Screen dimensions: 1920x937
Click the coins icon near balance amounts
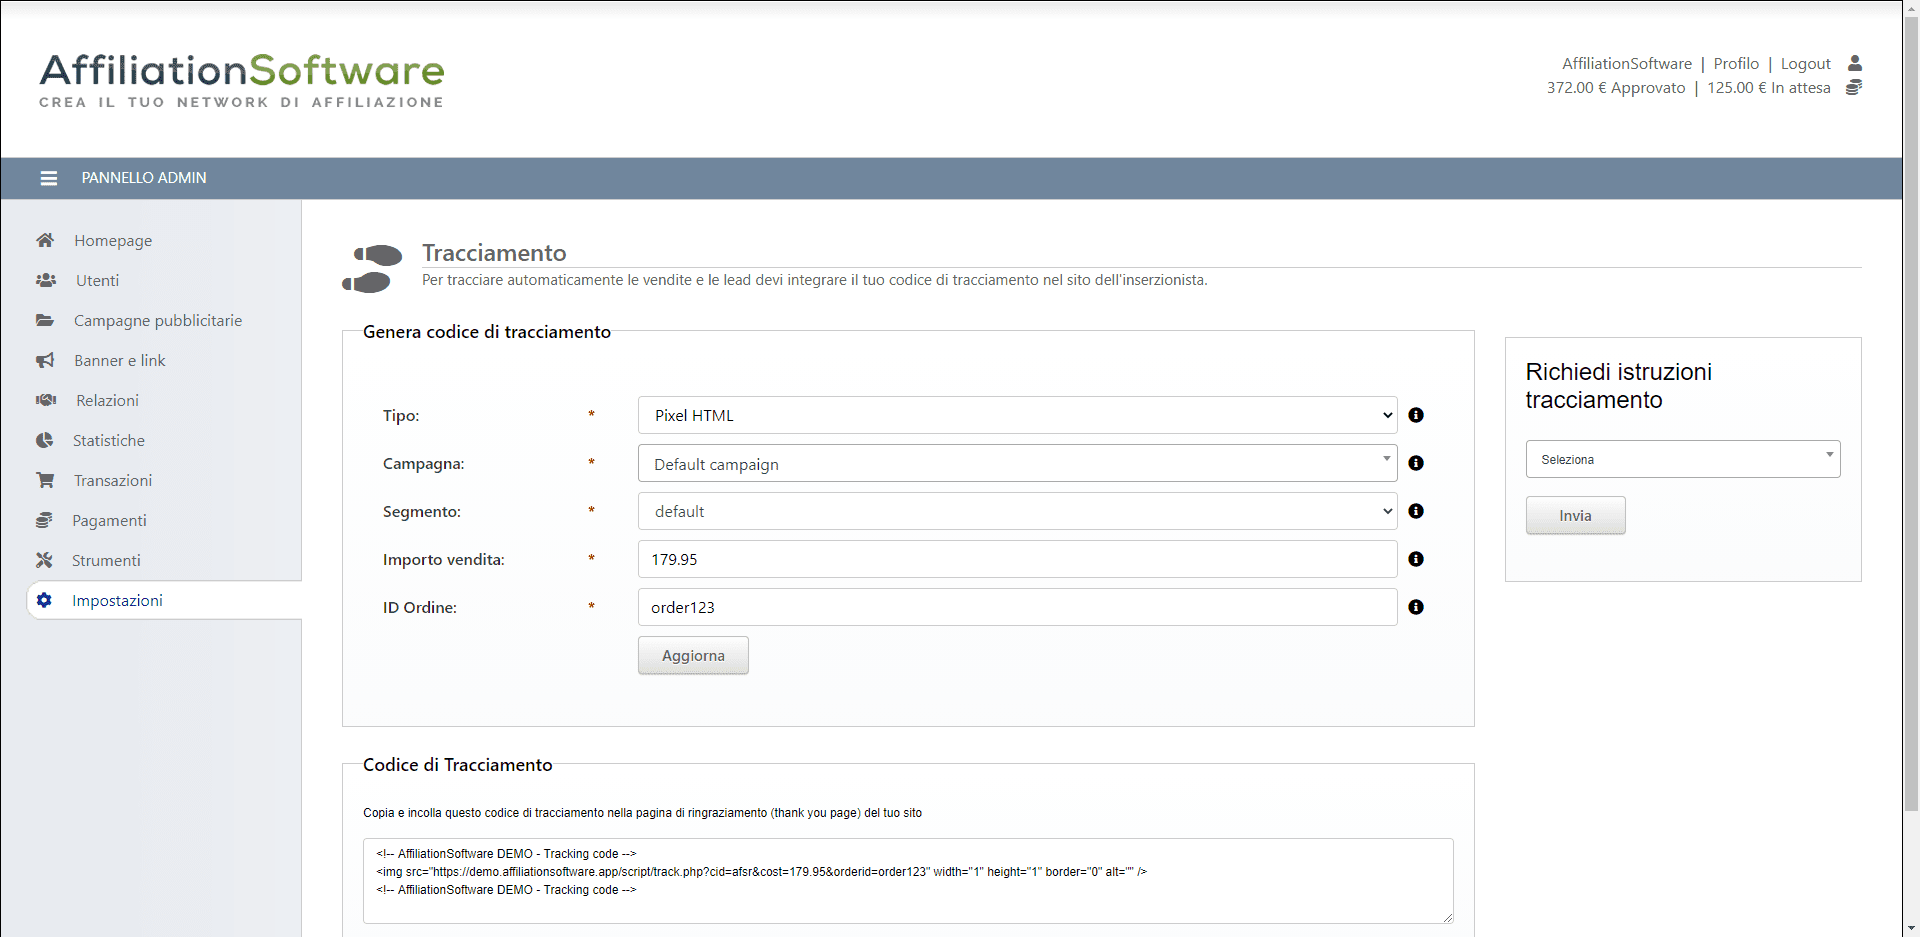point(1854,88)
